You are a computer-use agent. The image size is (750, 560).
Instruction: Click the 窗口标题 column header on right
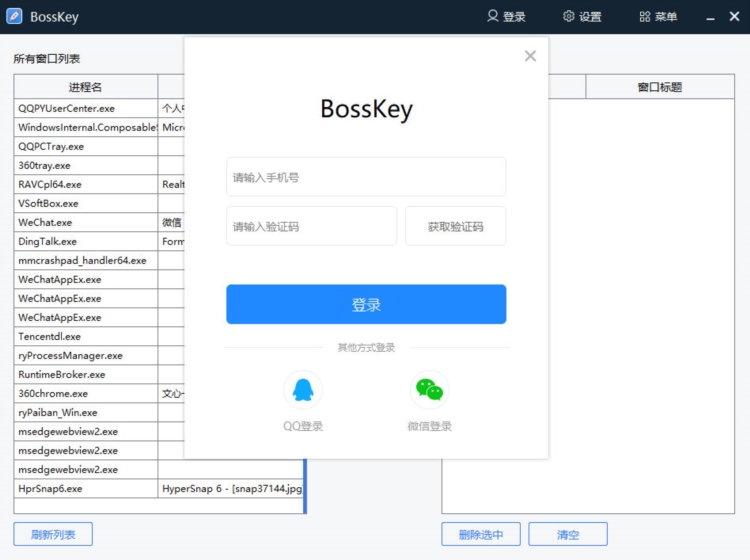point(659,87)
